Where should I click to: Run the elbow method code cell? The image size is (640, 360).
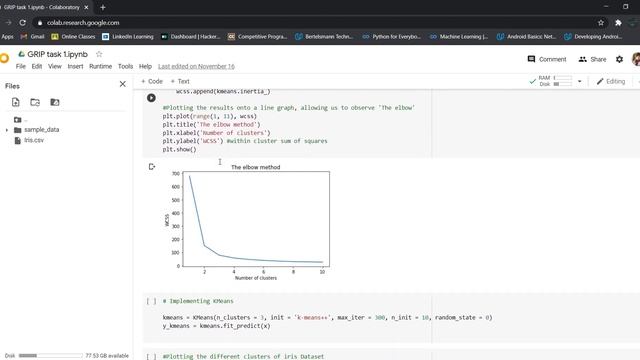pos(151,98)
